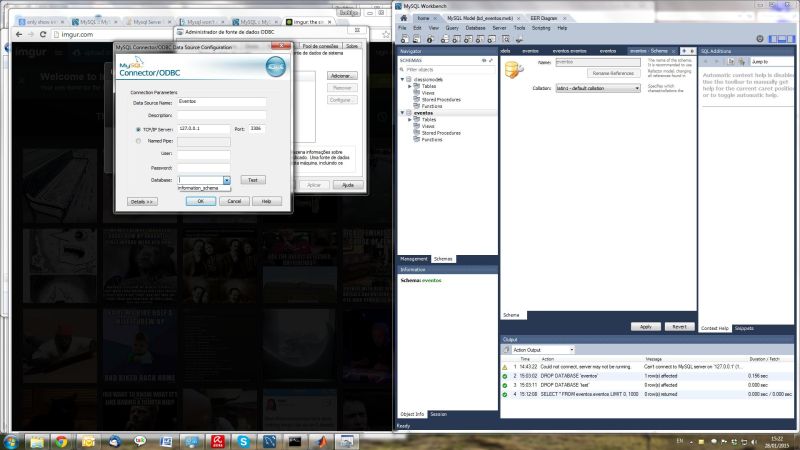
Task: Open Skype from the taskbar
Action: tap(243, 441)
